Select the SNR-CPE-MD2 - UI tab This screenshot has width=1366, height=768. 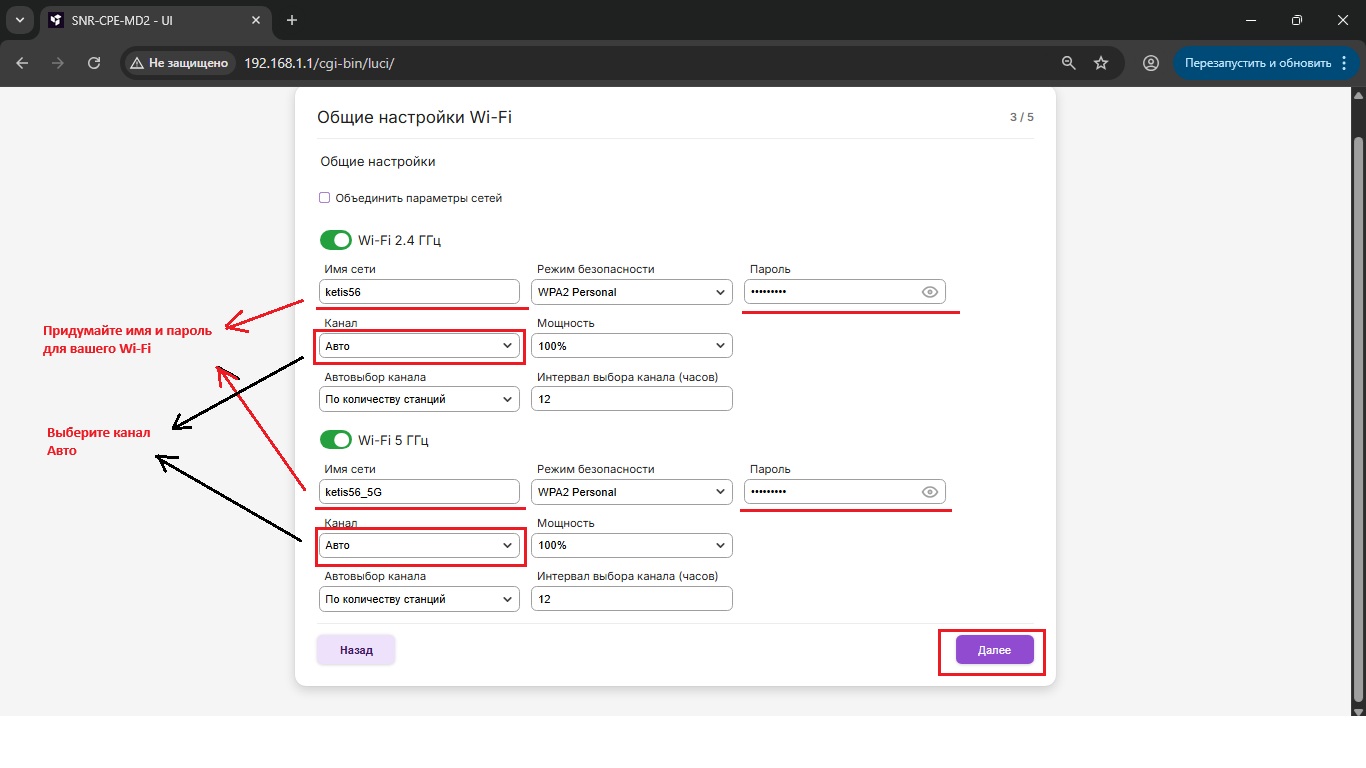(156, 20)
